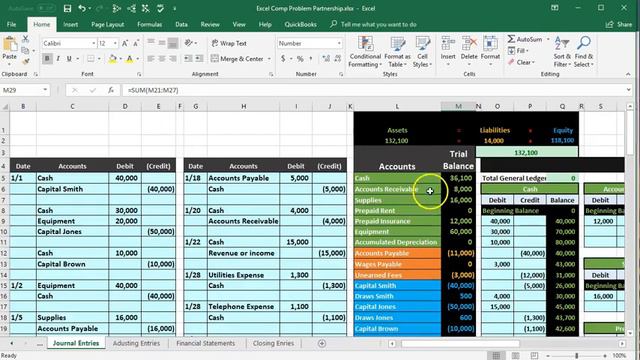This screenshot has width=640, height=360.
Task: Toggle Middle Align vertical alignment
Action: click(162, 43)
